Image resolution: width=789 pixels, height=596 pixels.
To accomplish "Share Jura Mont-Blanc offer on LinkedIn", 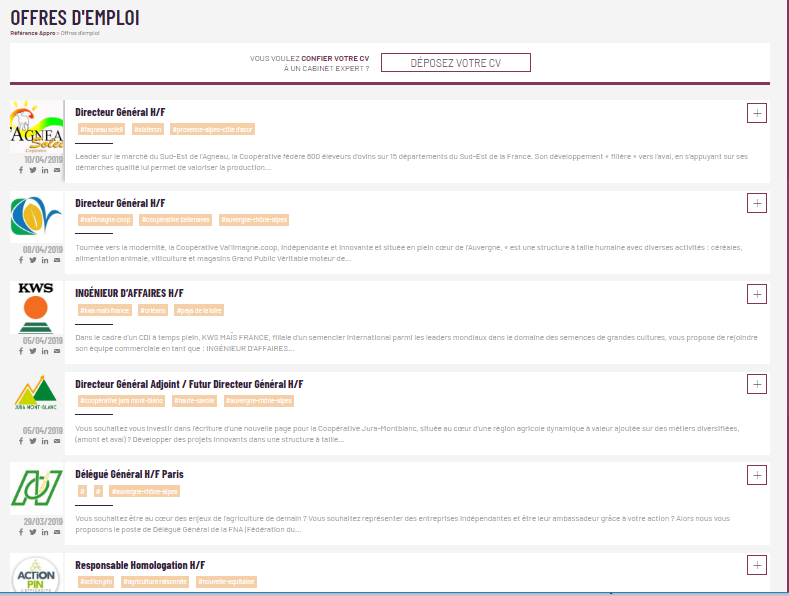I will (45, 441).
